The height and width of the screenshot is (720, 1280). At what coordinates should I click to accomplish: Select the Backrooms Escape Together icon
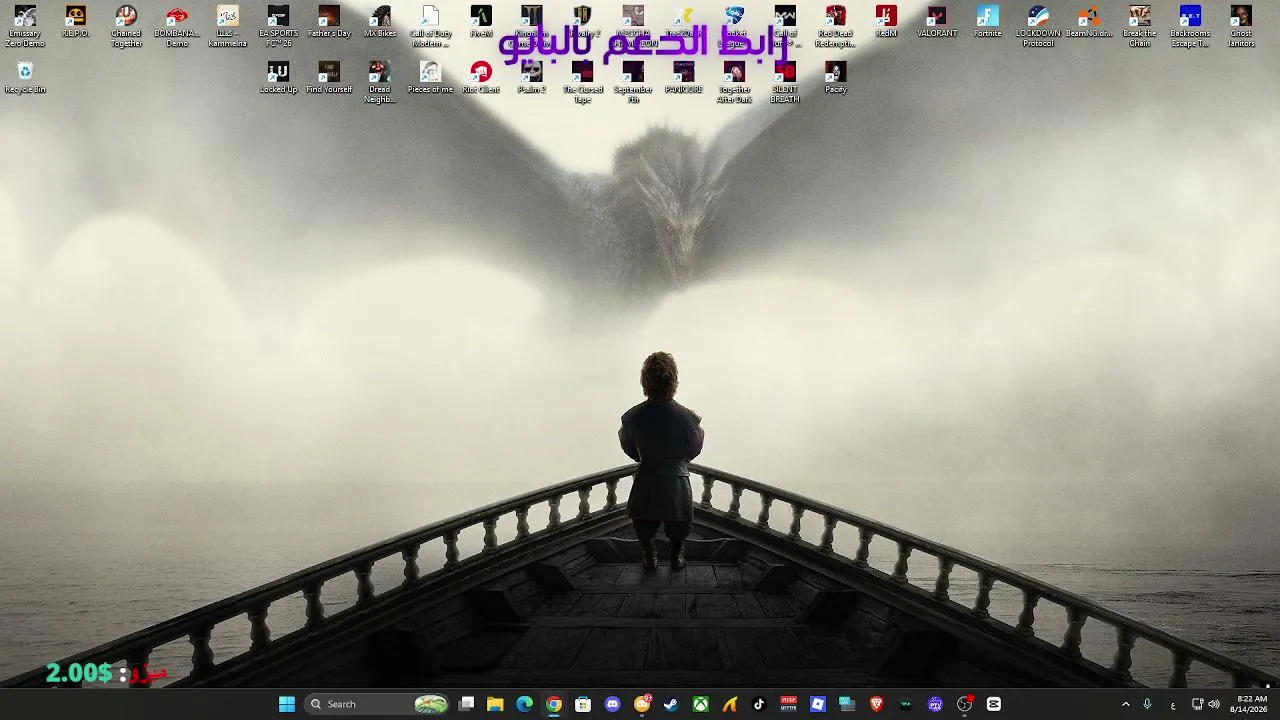pyautogui.click(x=1190, y=27)
